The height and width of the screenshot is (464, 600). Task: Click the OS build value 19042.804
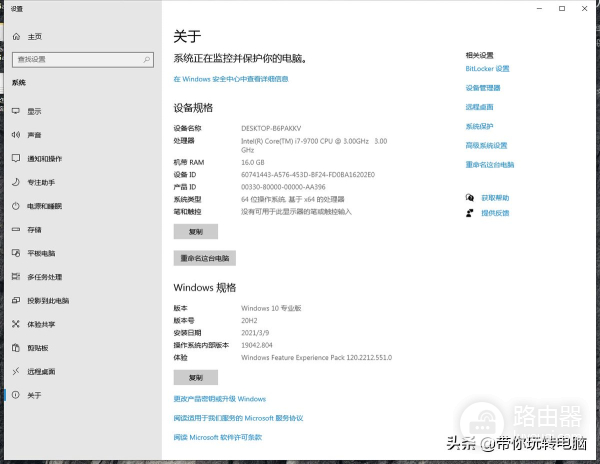(257, 345)
